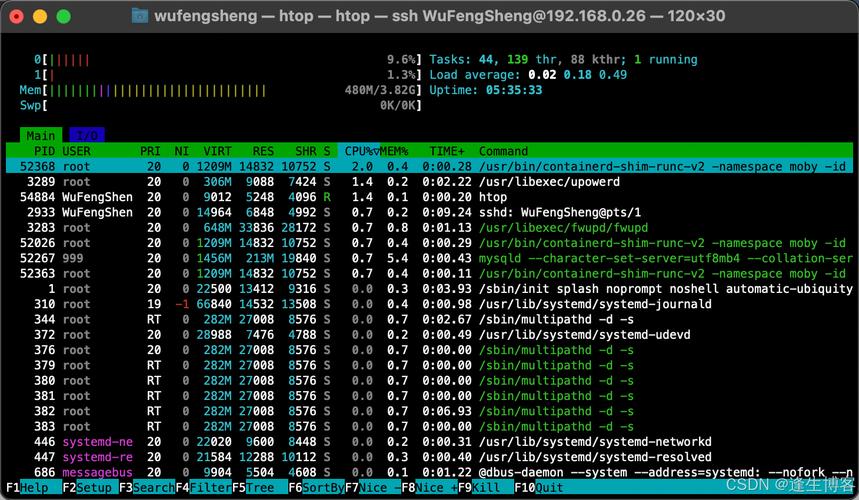Click F10 Quit in the bottom bar
The height and width of the screenshot is (500, 859).
click(541, 488)
